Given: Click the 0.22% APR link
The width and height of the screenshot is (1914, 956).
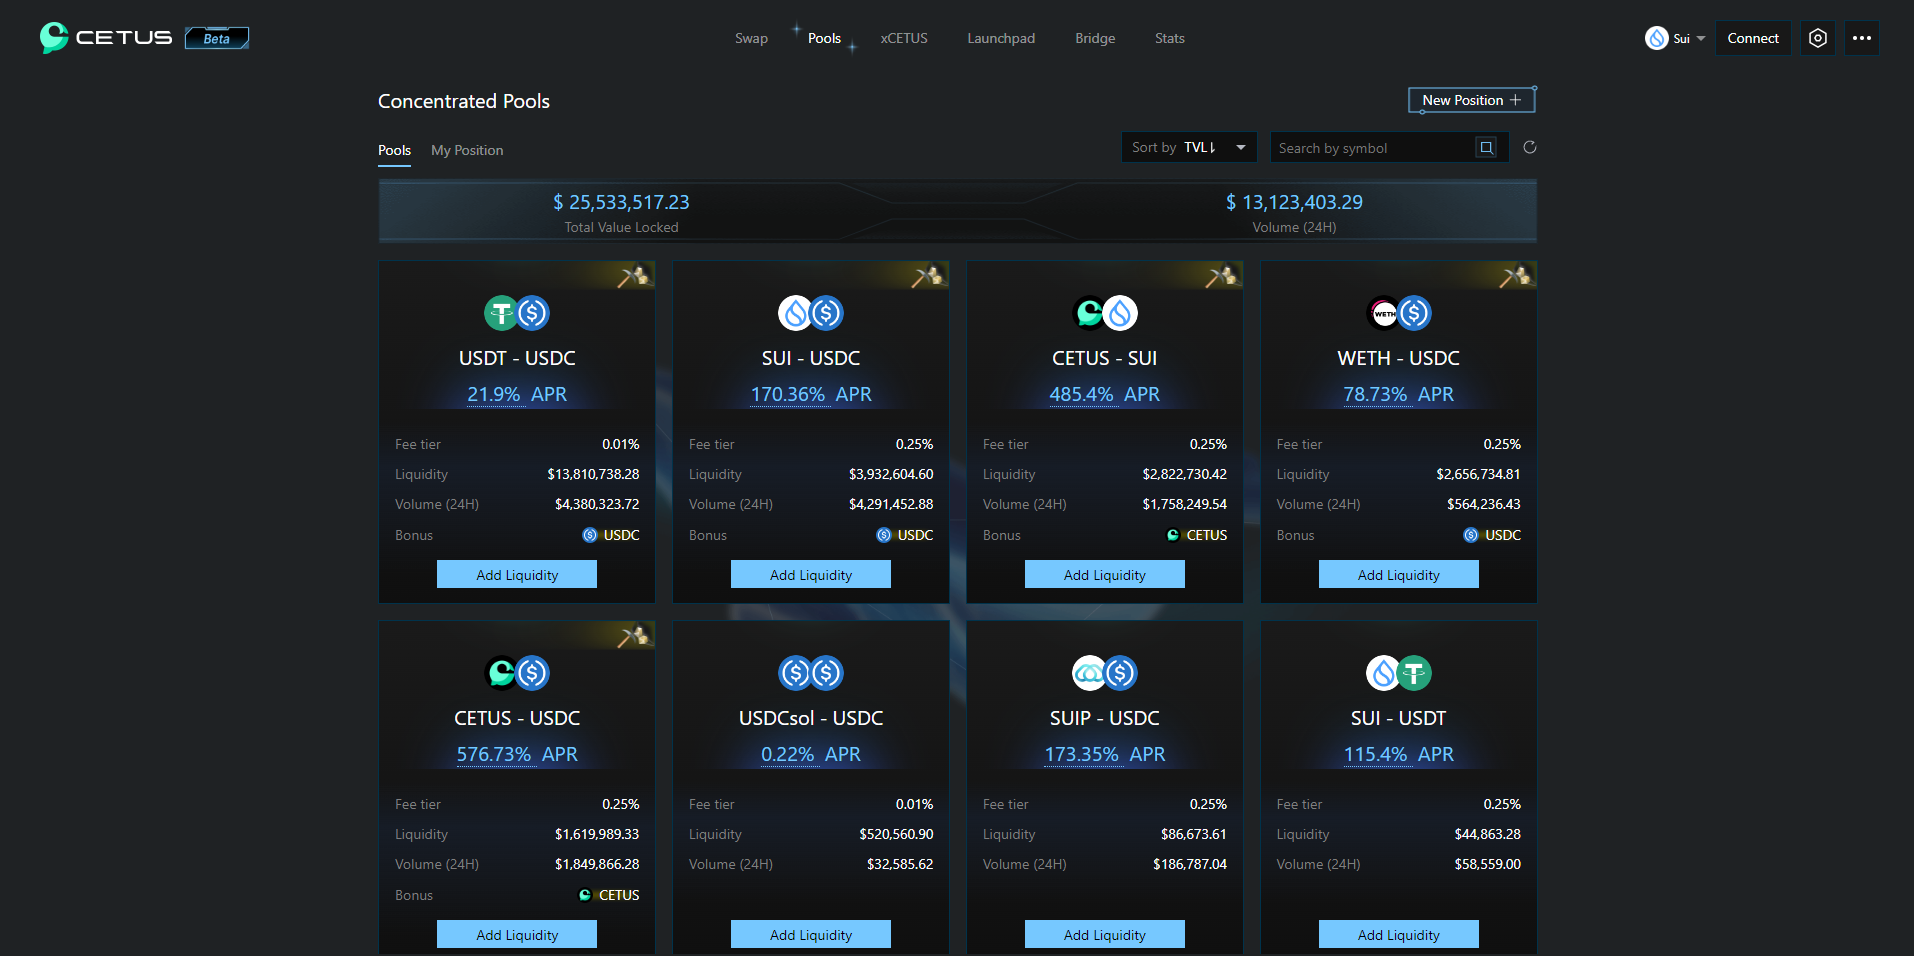Looking at the screenshot, I should 811,754.
